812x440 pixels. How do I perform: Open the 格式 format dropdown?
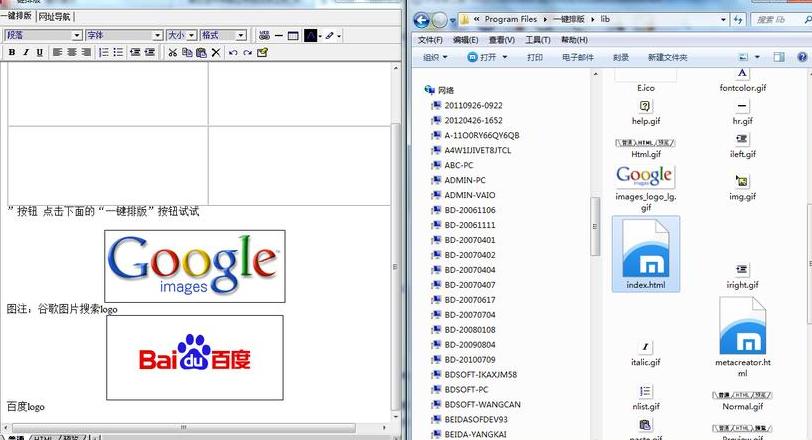tap(223, 35)
